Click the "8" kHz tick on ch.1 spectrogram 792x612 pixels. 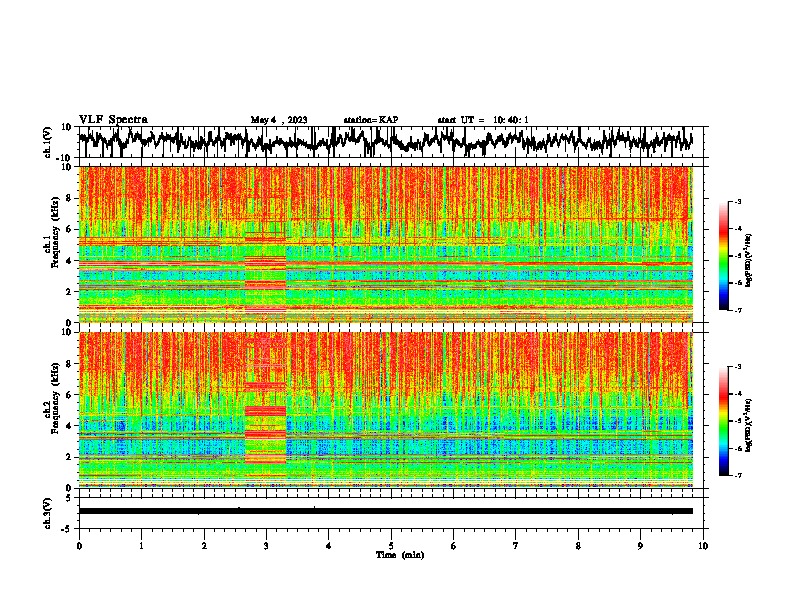pyautogui.click(x=69, y=198)
